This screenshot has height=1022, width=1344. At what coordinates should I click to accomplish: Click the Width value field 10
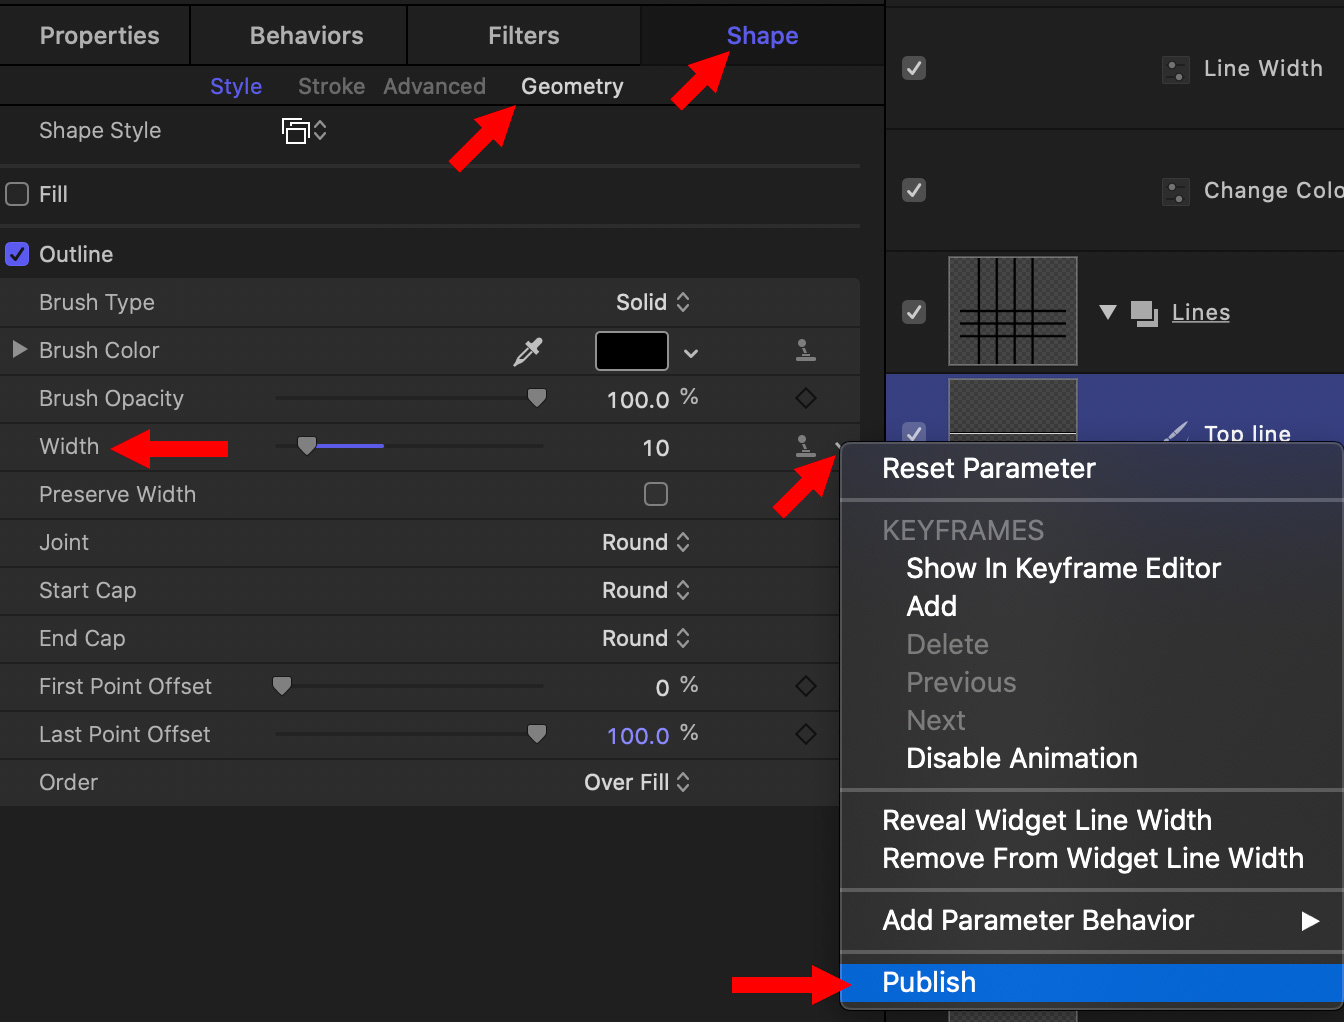656,448
